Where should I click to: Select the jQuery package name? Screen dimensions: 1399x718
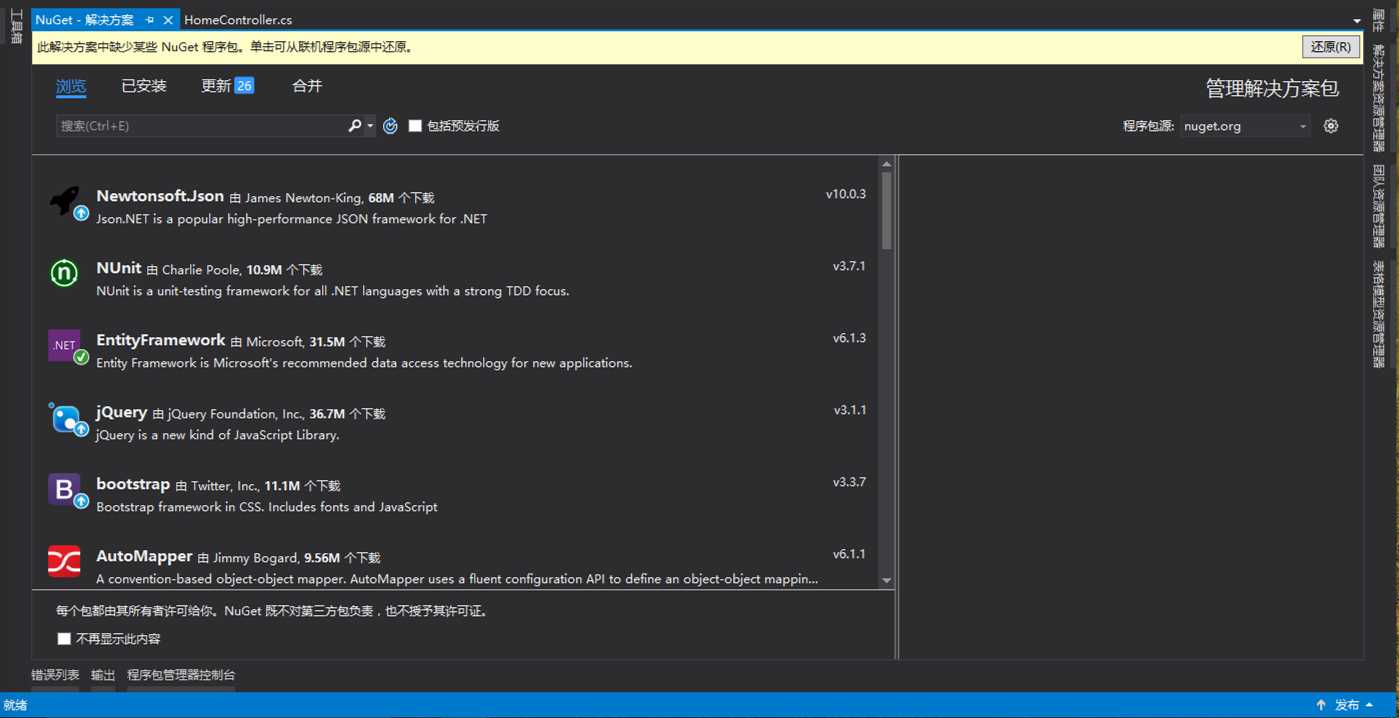point(122,412)
